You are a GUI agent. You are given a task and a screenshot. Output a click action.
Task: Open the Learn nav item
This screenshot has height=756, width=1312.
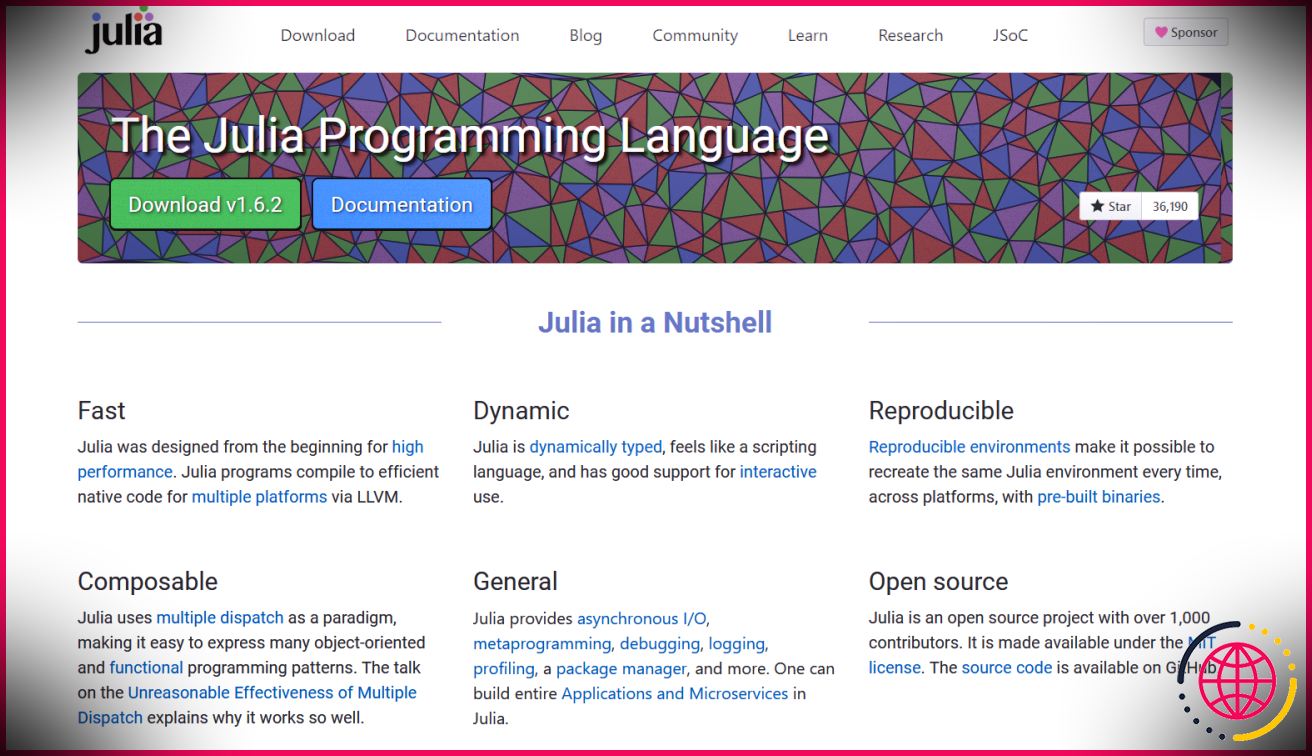[x=808, y=35]
